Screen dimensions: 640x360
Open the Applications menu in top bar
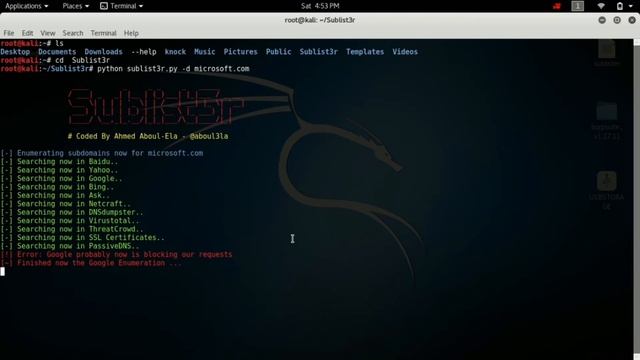pyautogui.click(x=27, y=6)
